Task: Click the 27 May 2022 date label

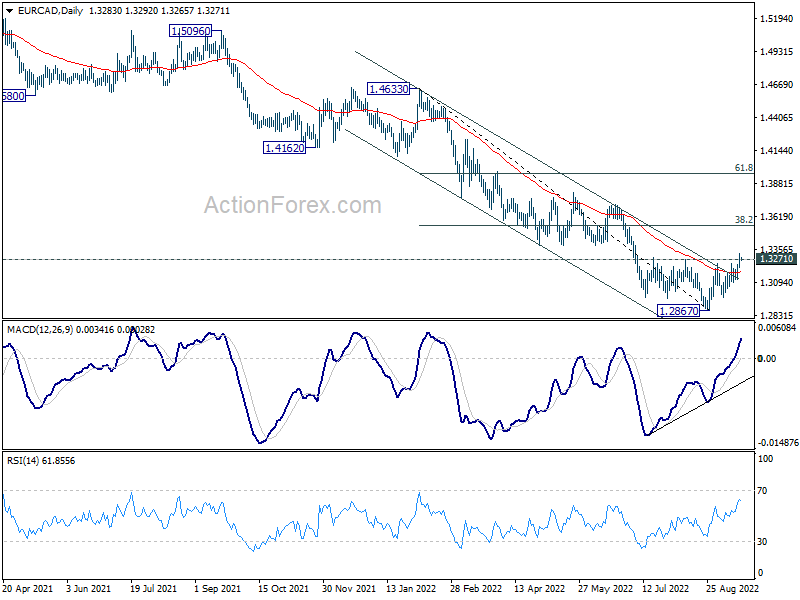Action: point(605,589)
